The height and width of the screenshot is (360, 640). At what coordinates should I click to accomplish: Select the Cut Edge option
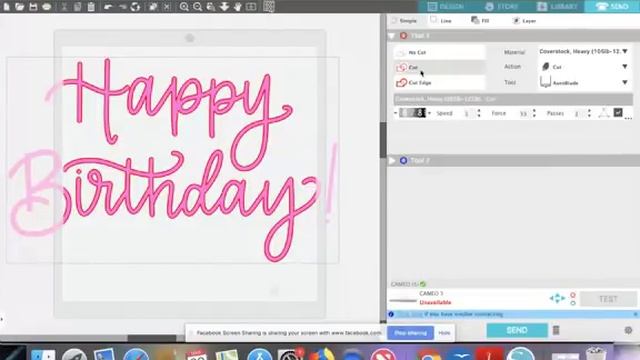439,82
